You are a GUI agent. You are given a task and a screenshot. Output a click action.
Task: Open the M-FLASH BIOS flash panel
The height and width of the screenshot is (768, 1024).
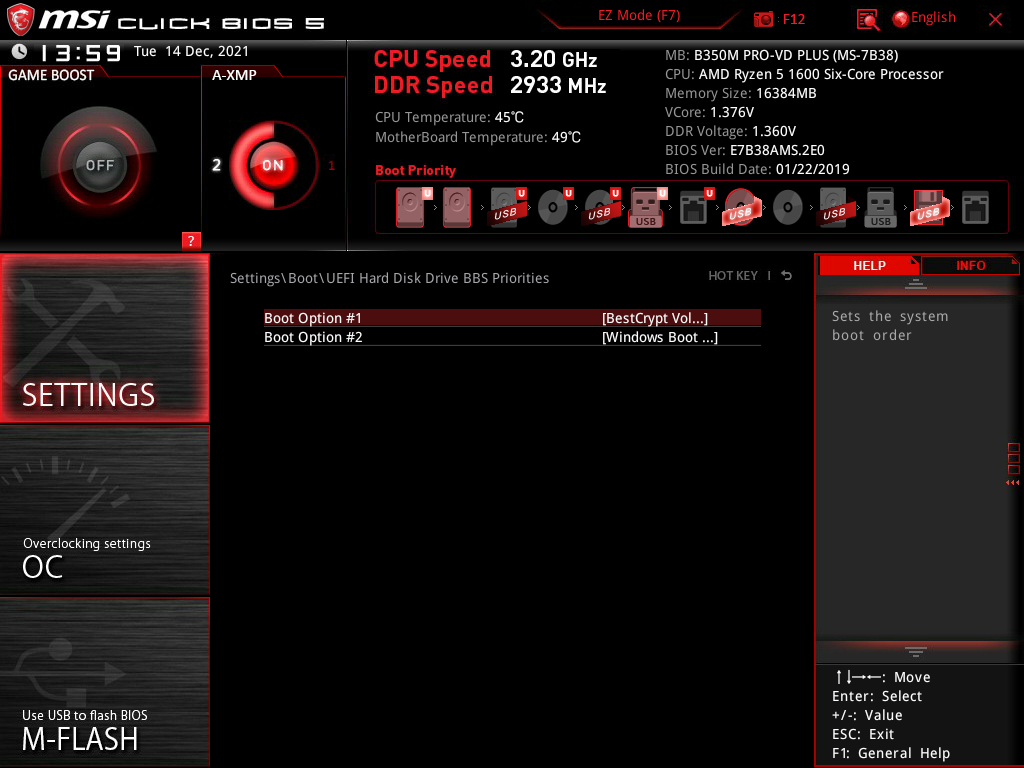pos(104,682)
